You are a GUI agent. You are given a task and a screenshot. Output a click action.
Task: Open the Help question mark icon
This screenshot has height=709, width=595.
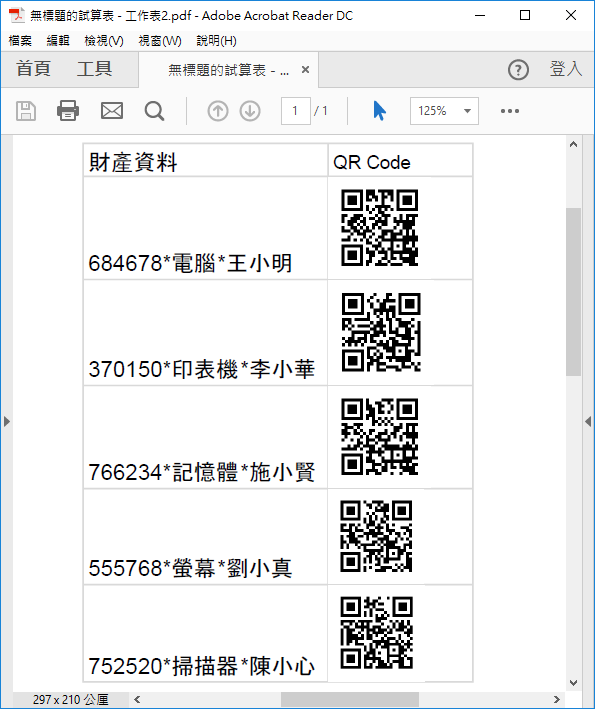(x=518, y=70)
